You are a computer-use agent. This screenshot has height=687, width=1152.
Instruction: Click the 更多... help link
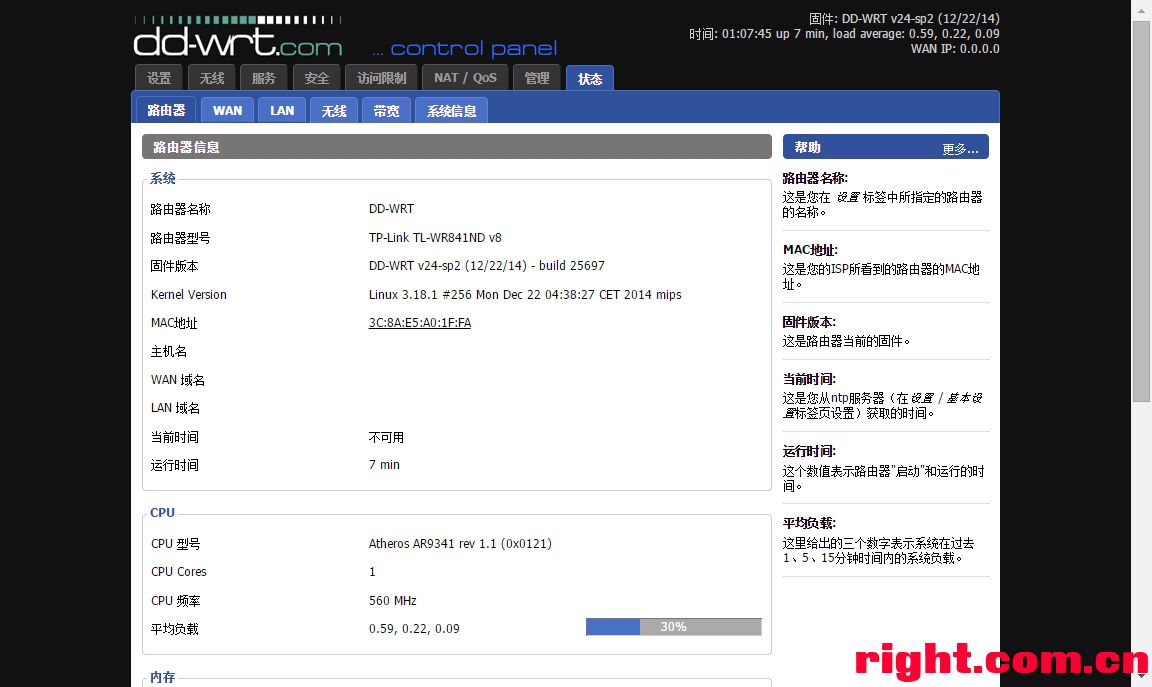point(960,149)
